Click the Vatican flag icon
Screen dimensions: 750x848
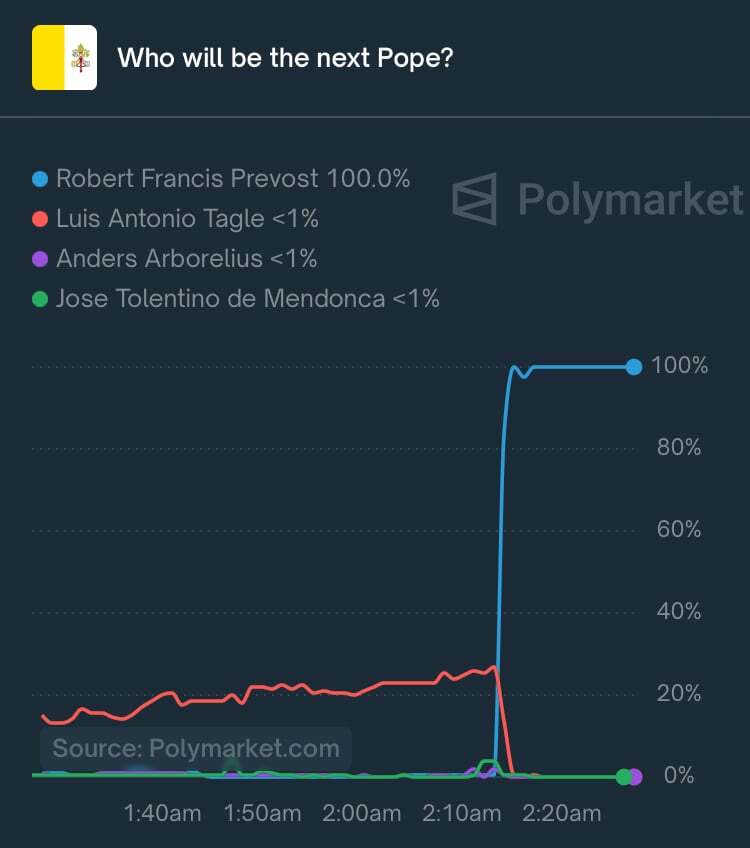pos(64,57)
